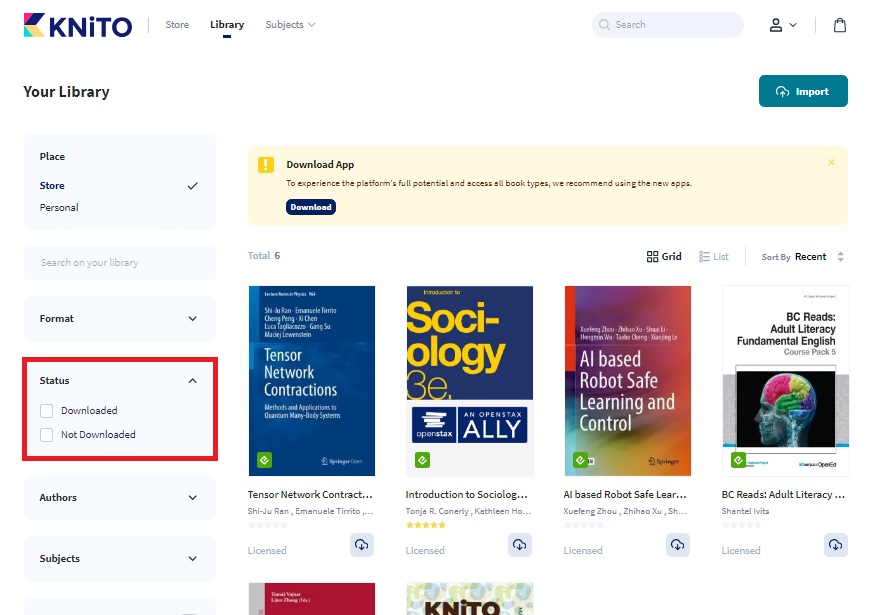
Task: Open the user account menu icon
Action: (x=781, y=25)
